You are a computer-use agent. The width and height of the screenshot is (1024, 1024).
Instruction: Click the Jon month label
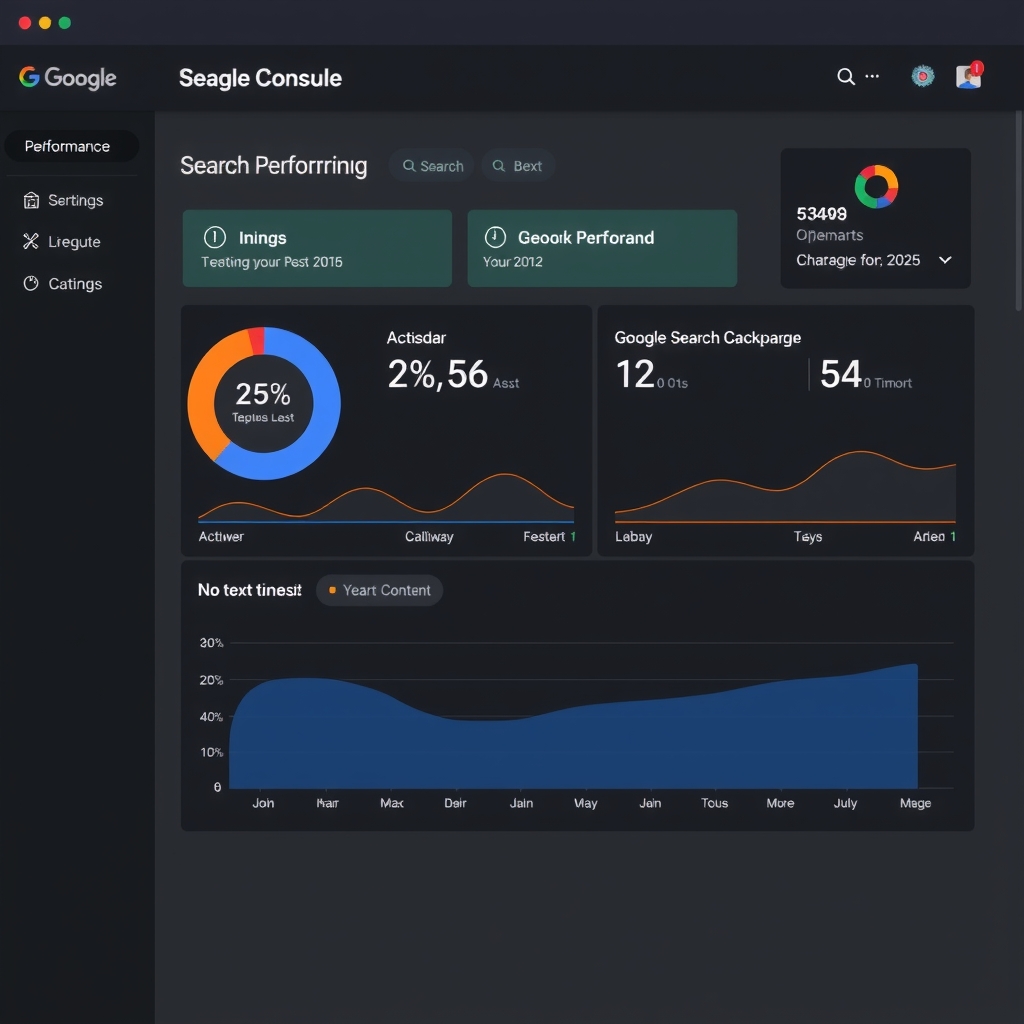(x=263, y=803)
